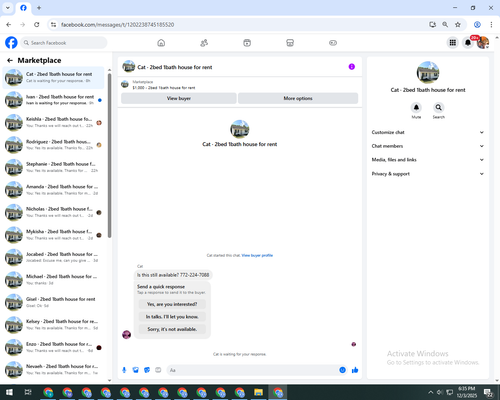500x400 pixels.
Task: Click the clock showing 6:35 PM
Action: [x=467, y=392]
